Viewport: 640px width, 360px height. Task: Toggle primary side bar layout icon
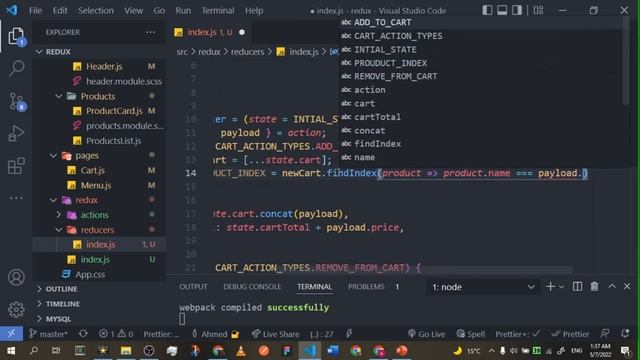pos(487,10)
